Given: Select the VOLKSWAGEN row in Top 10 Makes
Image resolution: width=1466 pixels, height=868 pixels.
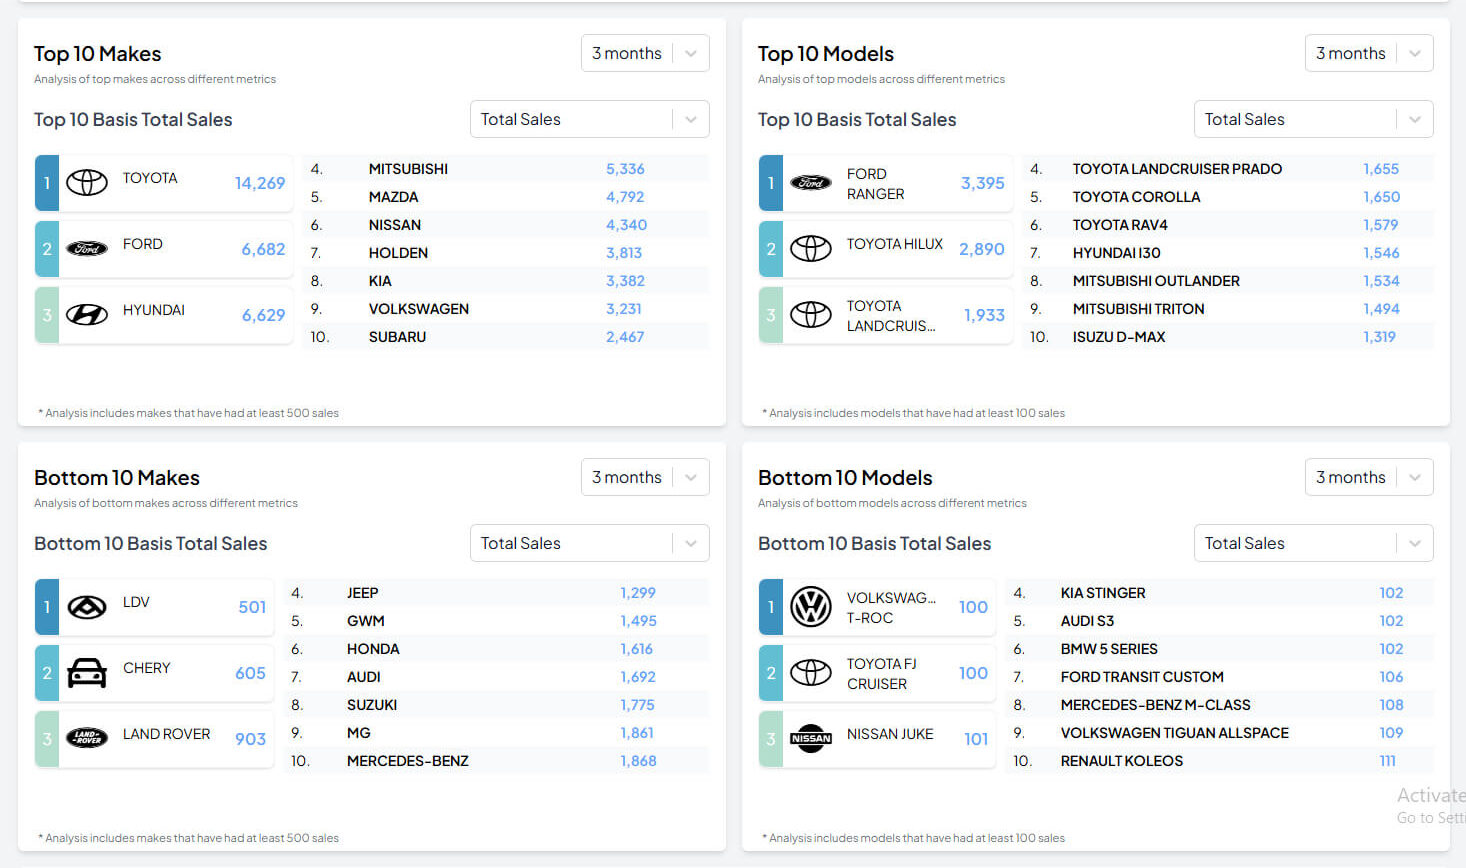Looking at the screenshot, I should [x=506, y=309].
